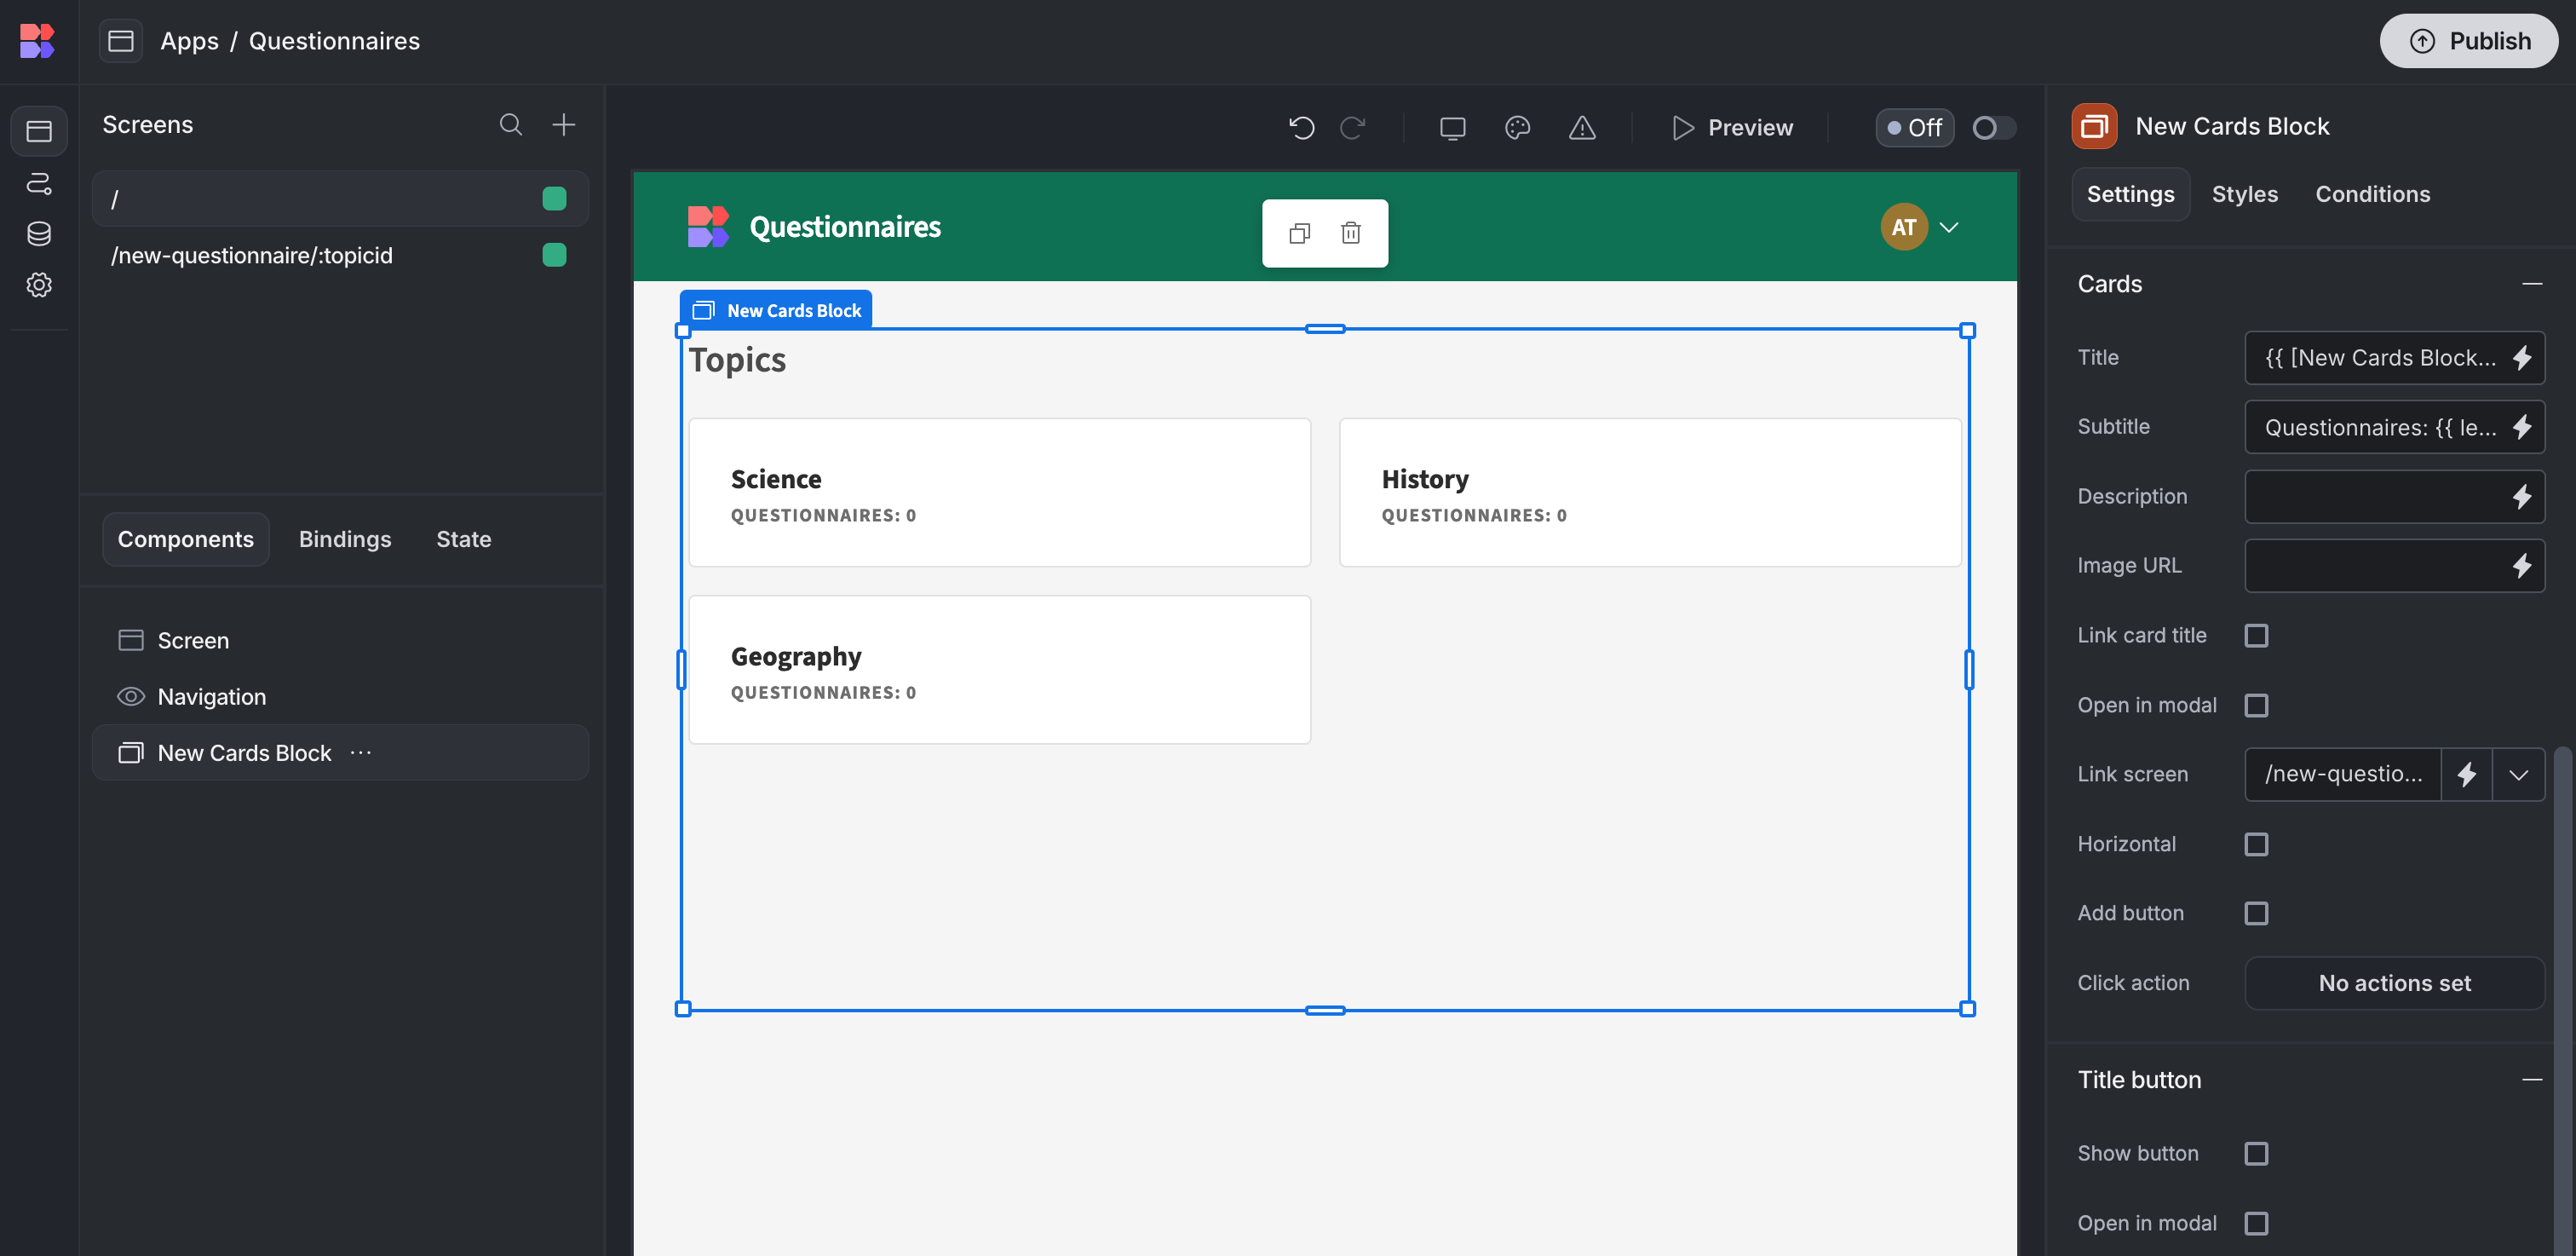Open the Automations sidebar icon
Screen dimensions: 2576x1256
point(39,183)
